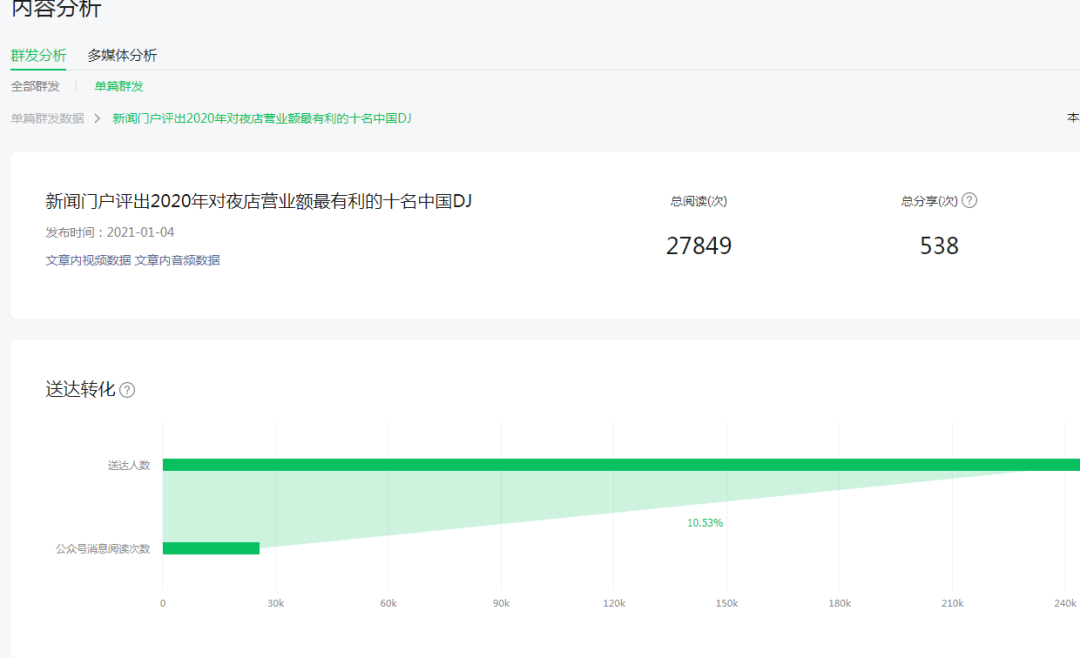Click the 公众号消息阅读次数 axis label

click(x=103, y=548)
